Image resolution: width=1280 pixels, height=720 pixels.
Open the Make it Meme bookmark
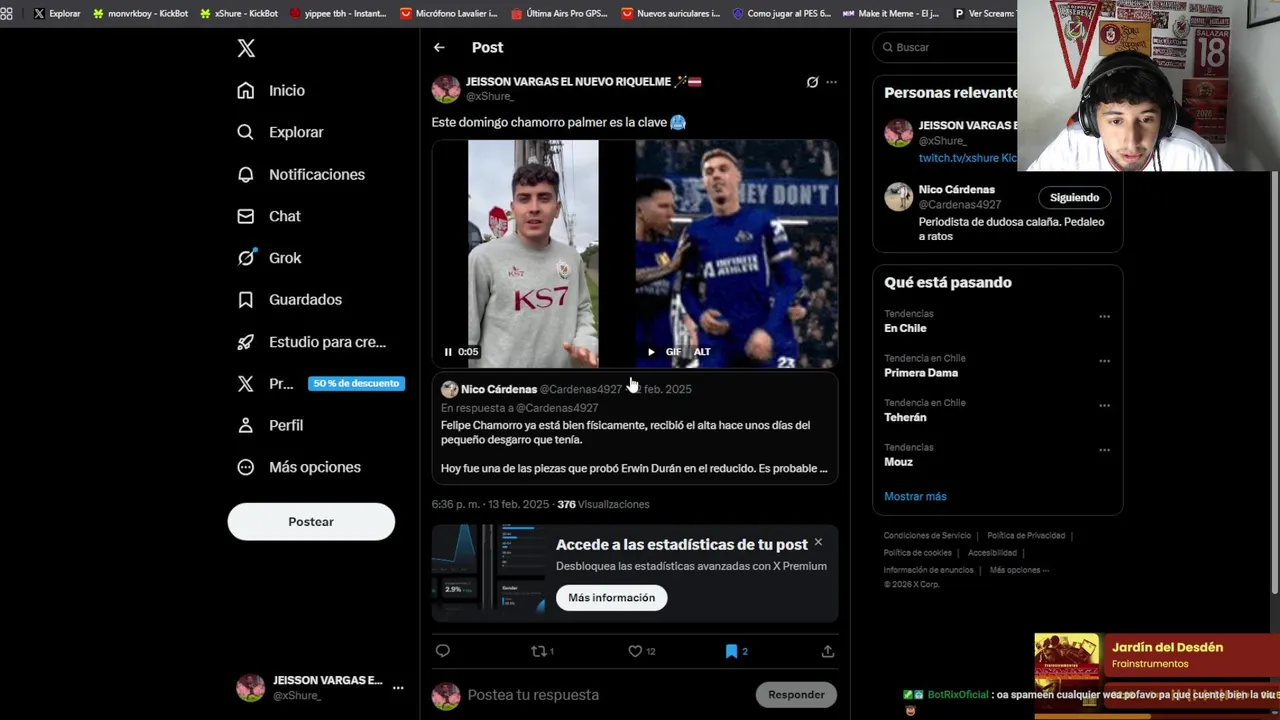[x=890, y=13]
